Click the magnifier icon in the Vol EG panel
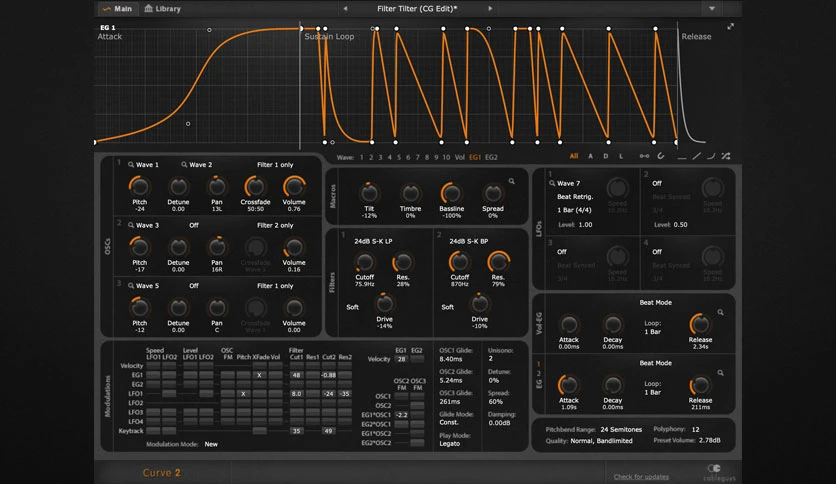836x484 pixels. coord(720,312)
